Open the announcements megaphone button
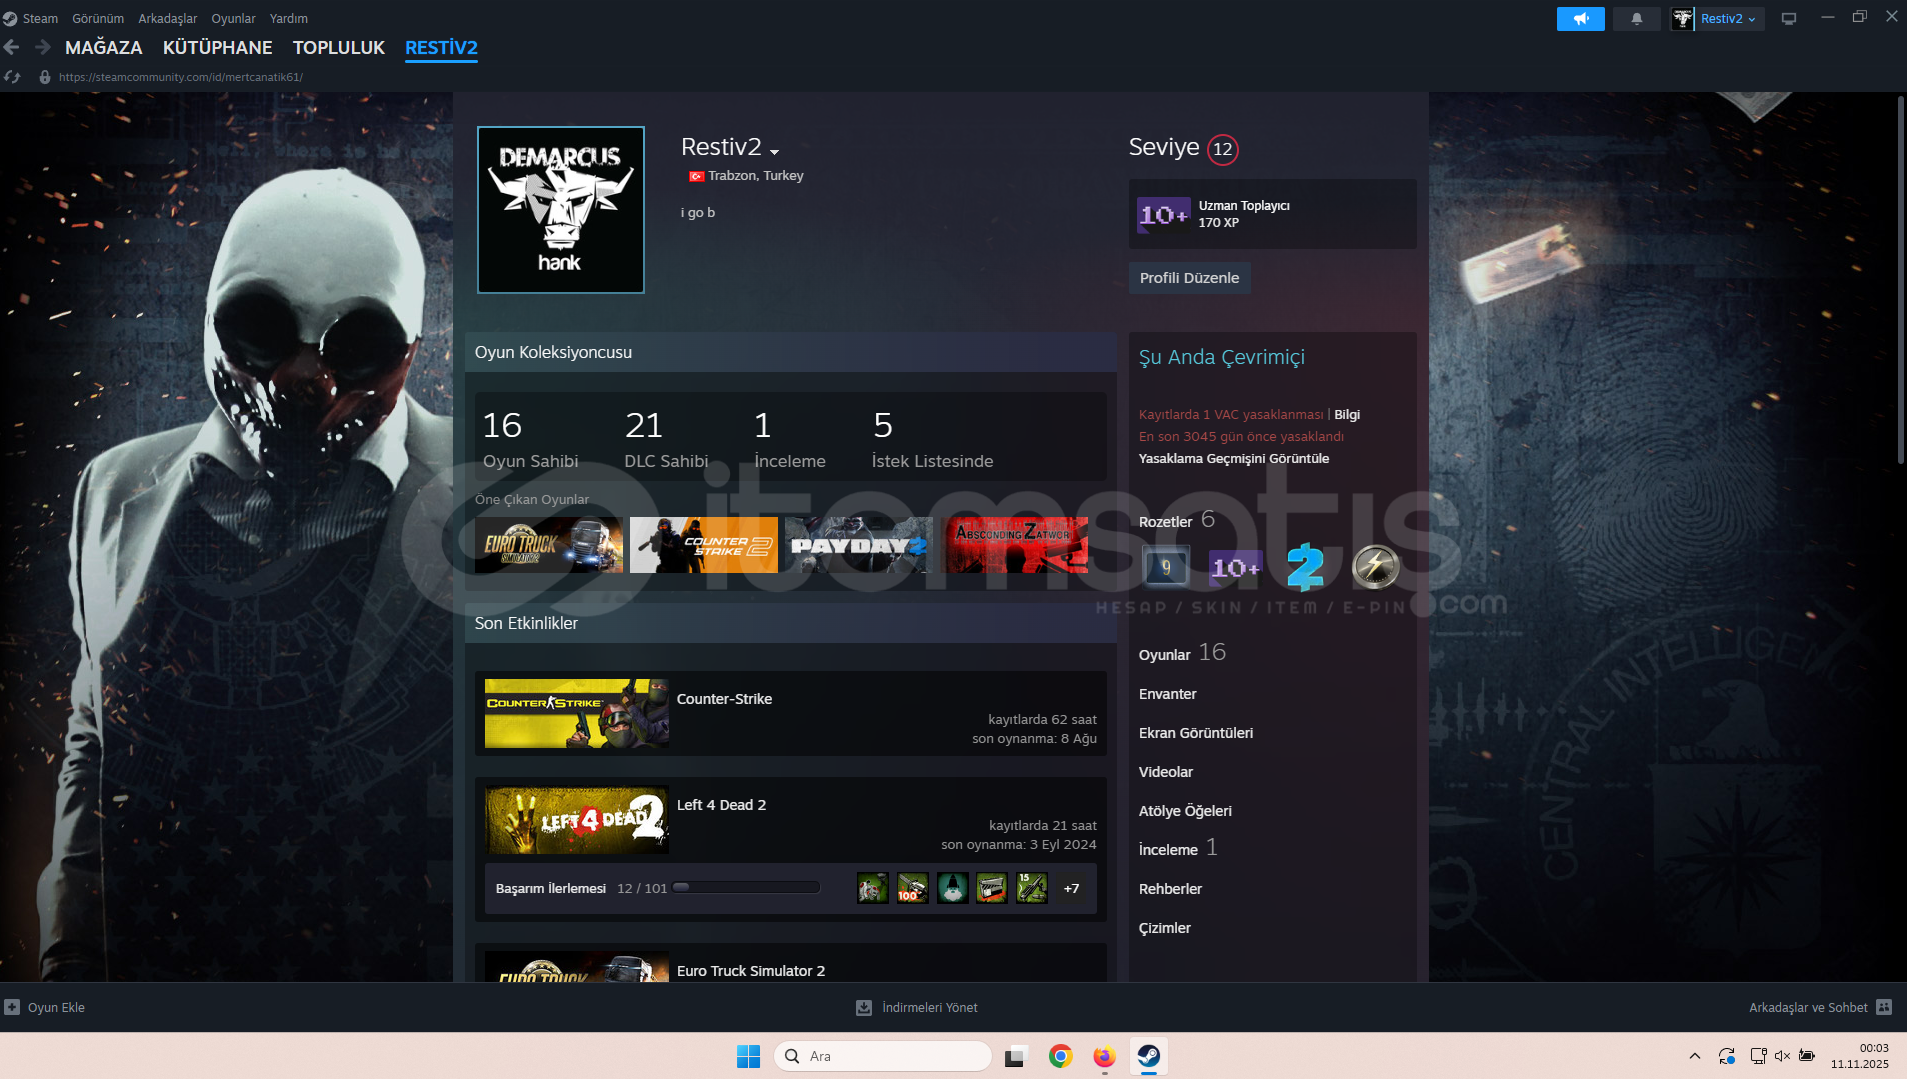Viewport: 1907px width, 1079px height. pos(1580,19)
